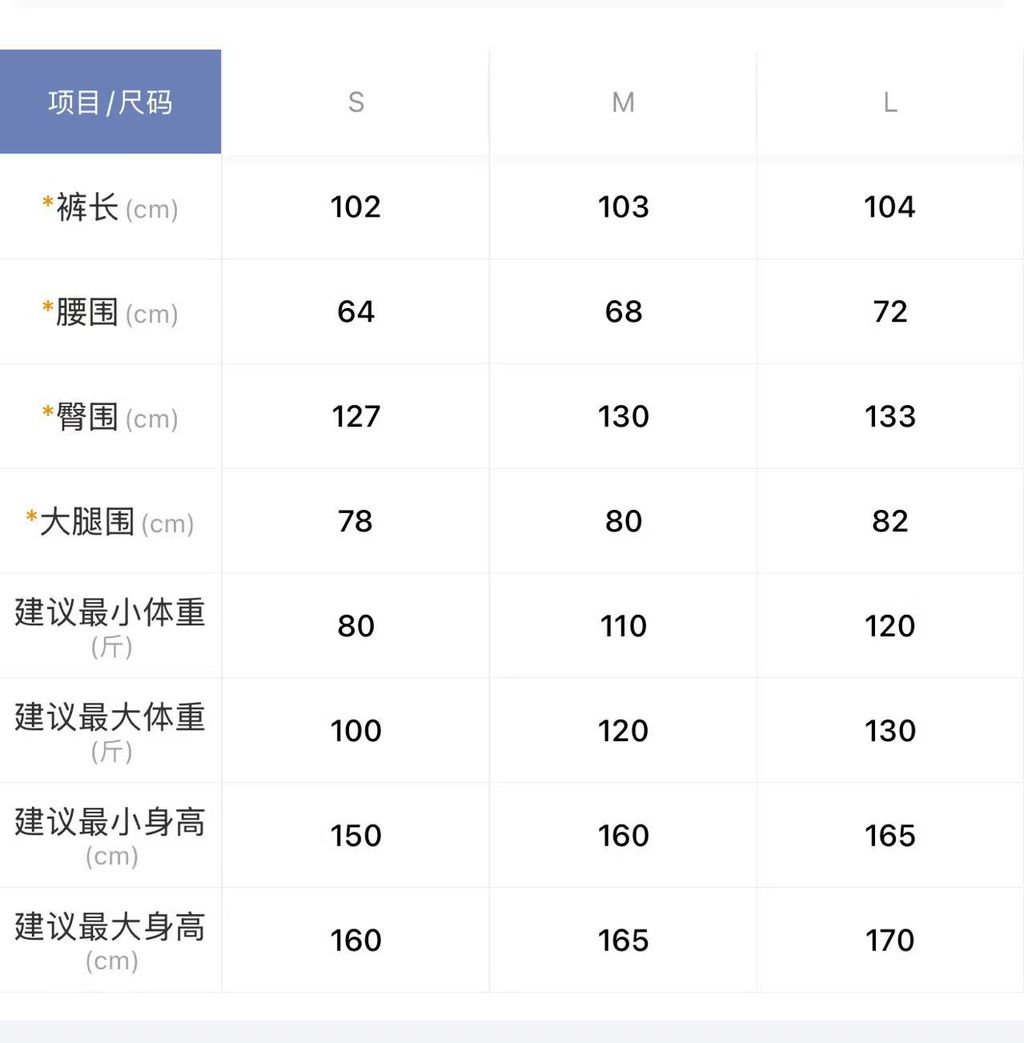This screenshot has height=1043, width=1024.
Task: Click the 建议最小体重 row label
Action: 110,626
